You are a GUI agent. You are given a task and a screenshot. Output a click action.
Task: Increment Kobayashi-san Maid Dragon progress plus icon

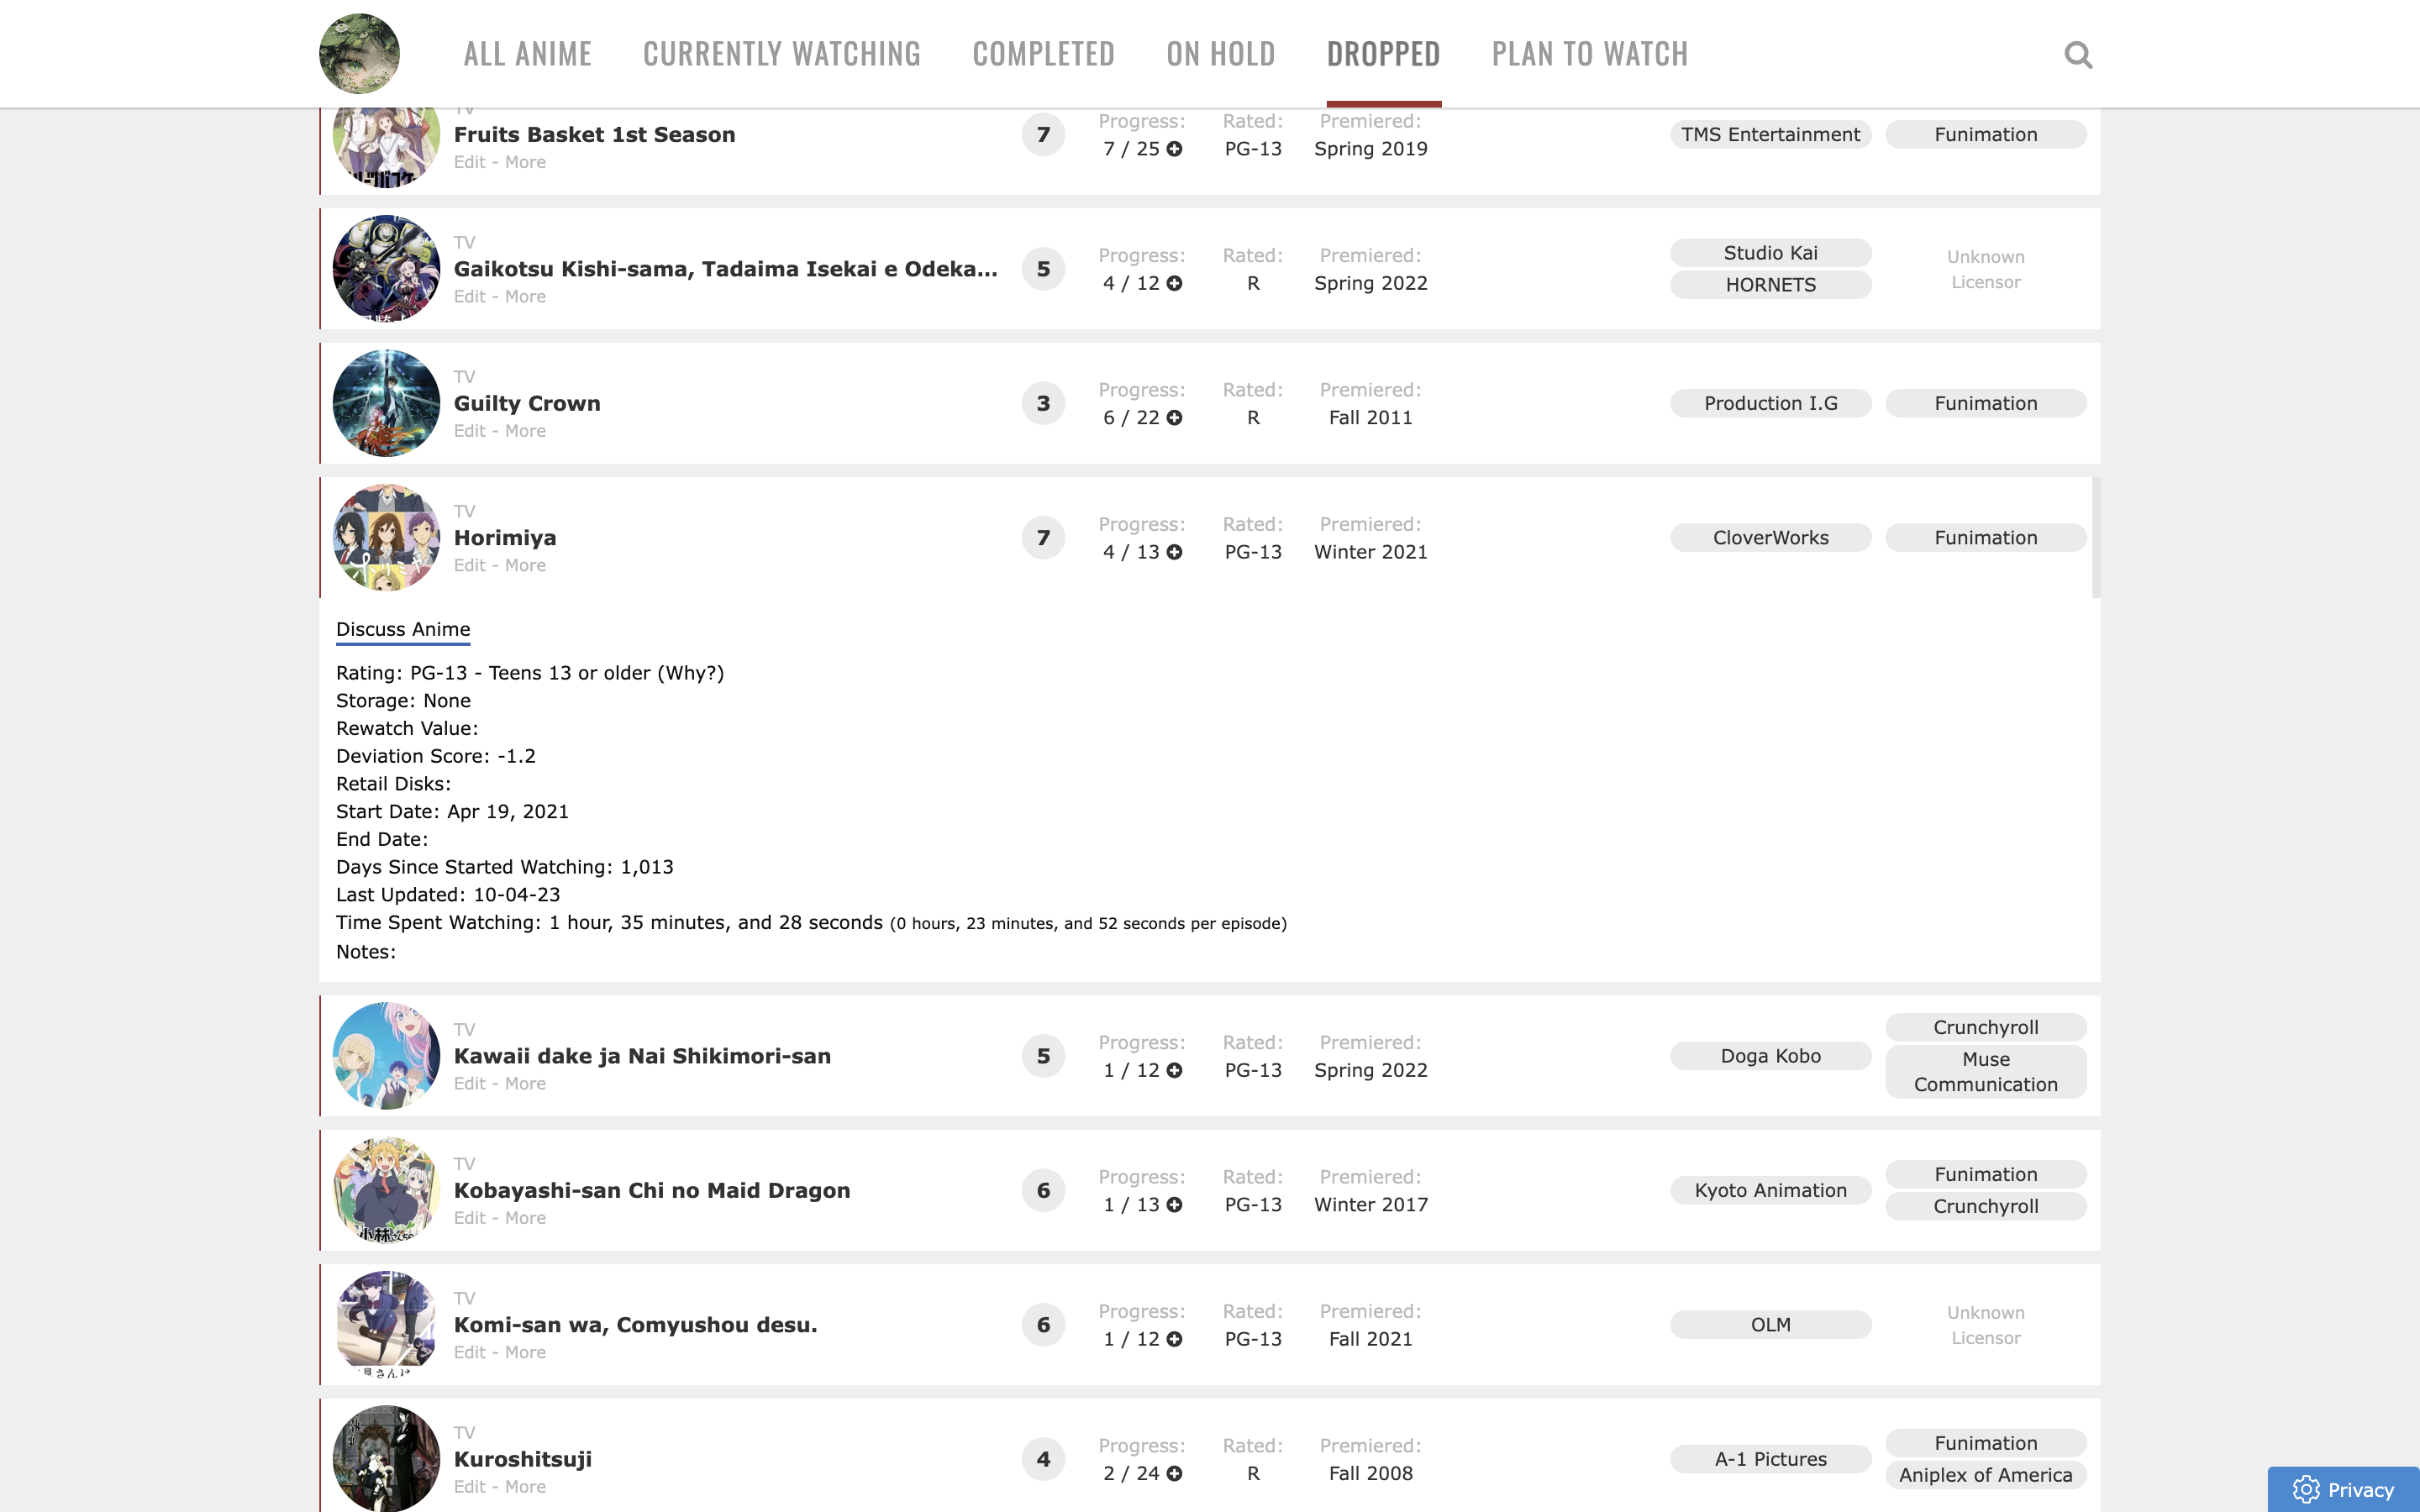point(1175,1205)
